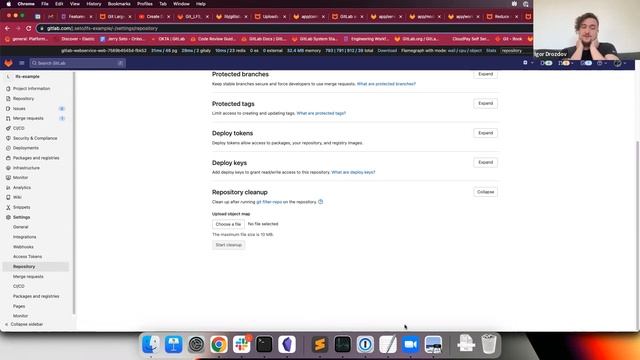Open Sublime Text from the Dock
Viewport: 640px width, 360px height.
point(320,344)
